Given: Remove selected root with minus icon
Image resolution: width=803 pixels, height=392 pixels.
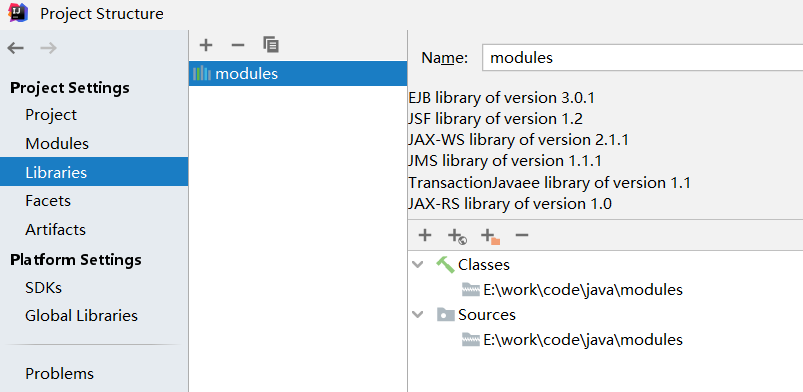Looking at the screenshot, I should 521,235.
